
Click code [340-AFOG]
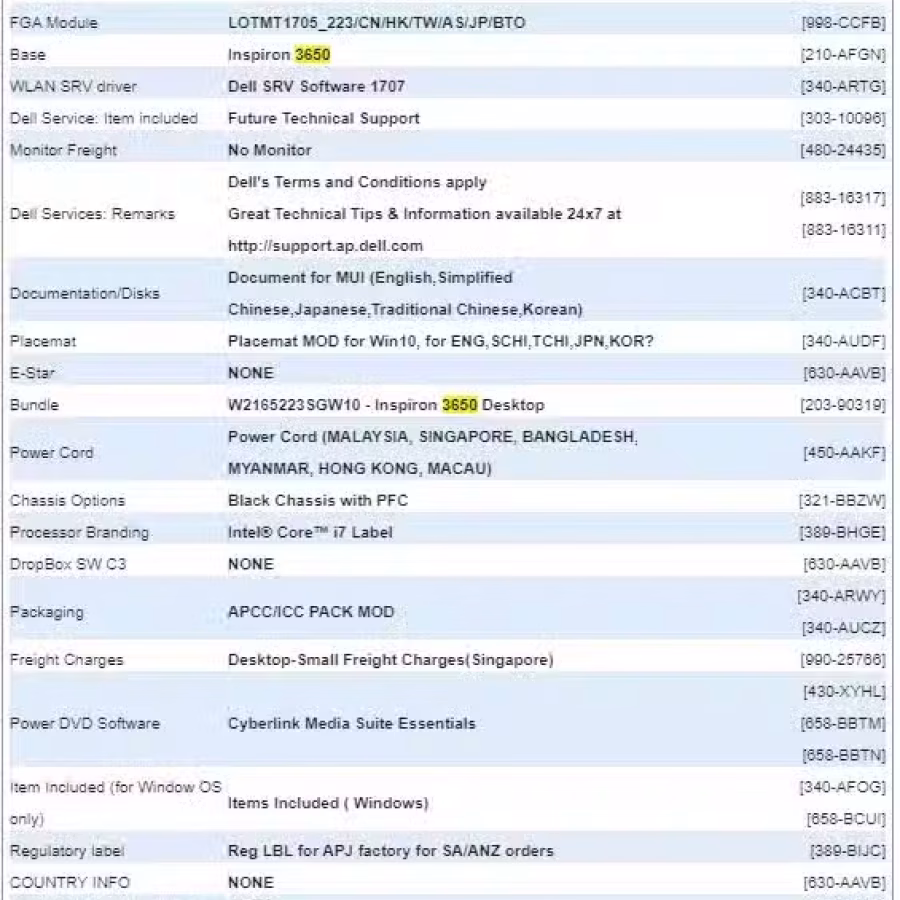tap(842, 788)
